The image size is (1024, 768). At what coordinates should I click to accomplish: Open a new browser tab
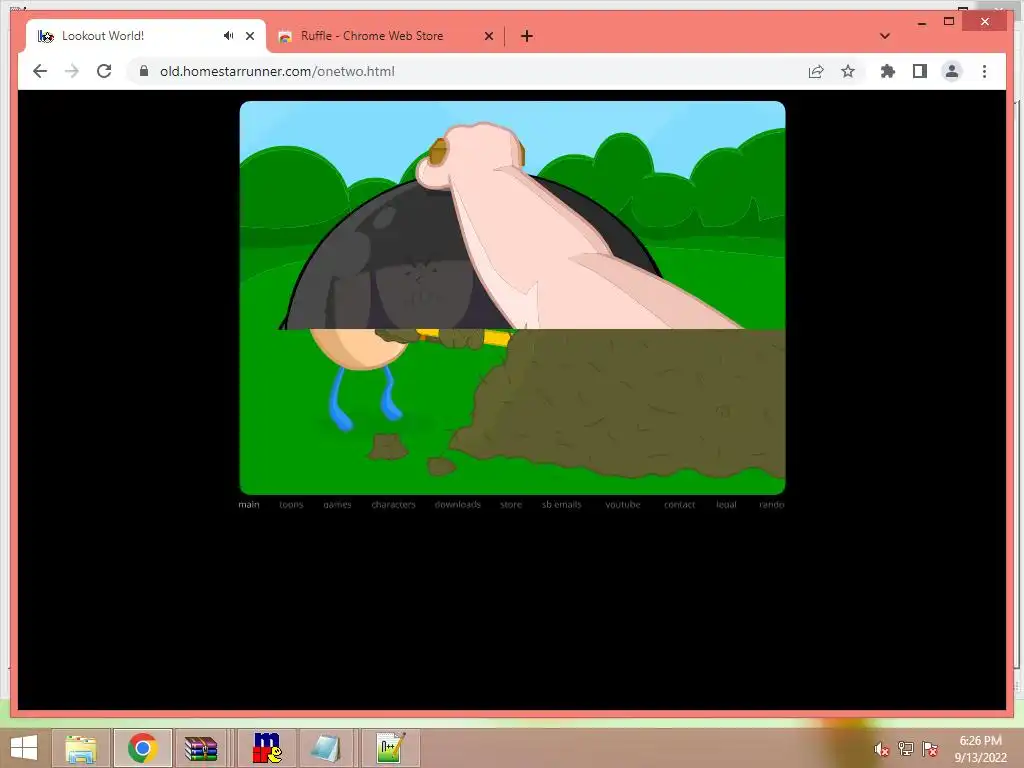pos(526,36)
